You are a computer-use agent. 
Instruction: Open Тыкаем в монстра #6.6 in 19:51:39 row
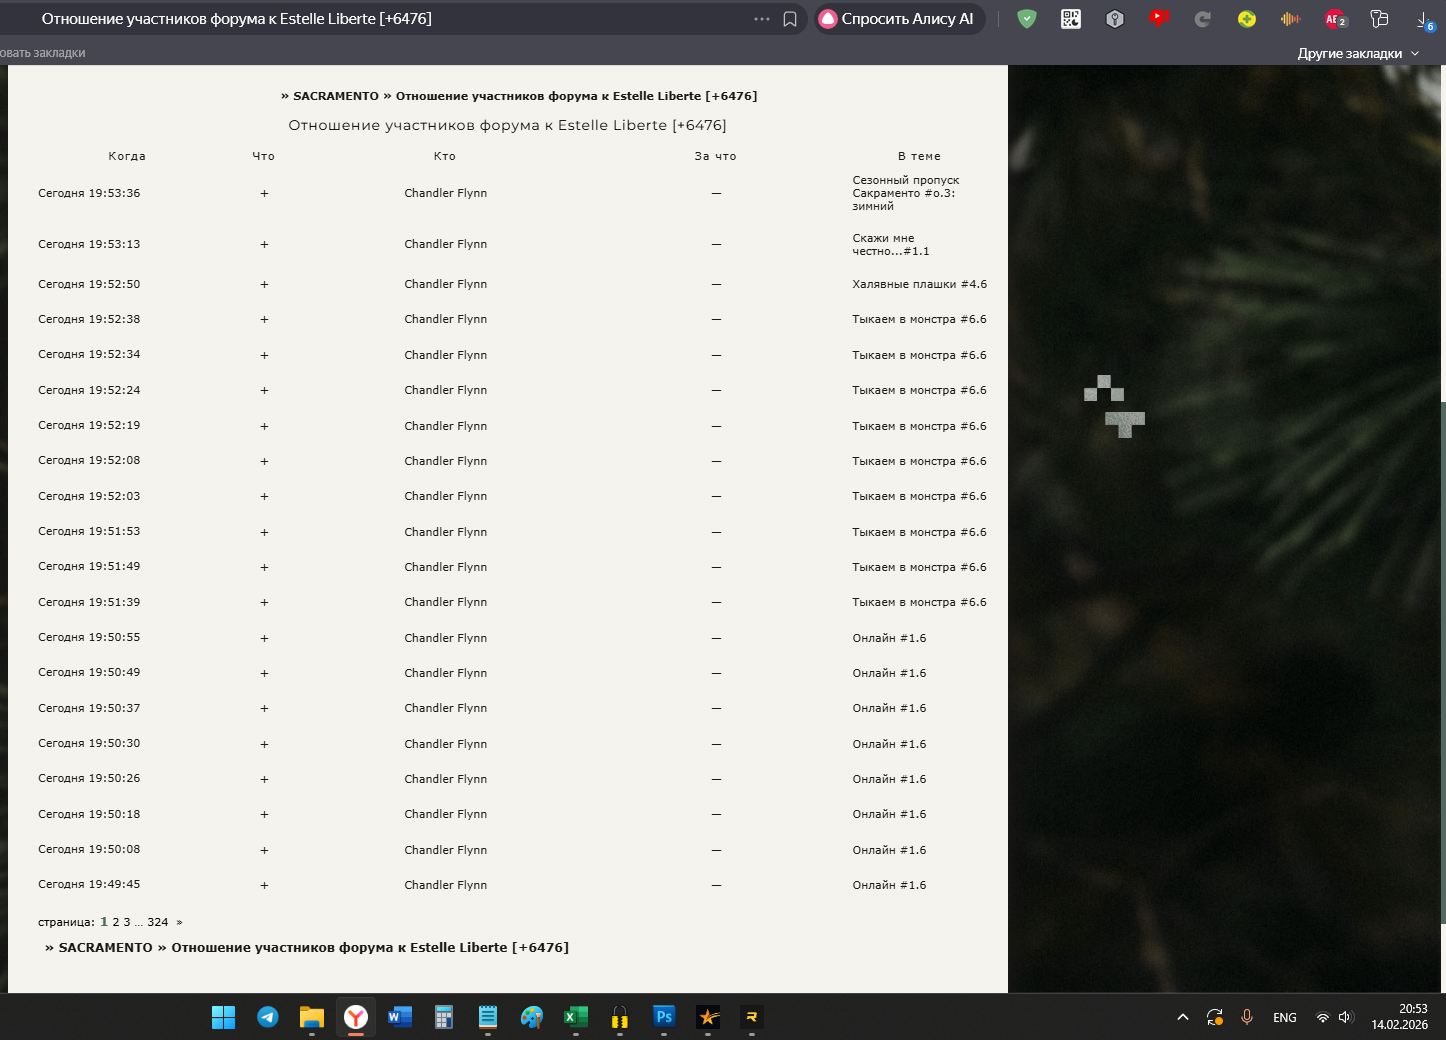click(920, 602)
